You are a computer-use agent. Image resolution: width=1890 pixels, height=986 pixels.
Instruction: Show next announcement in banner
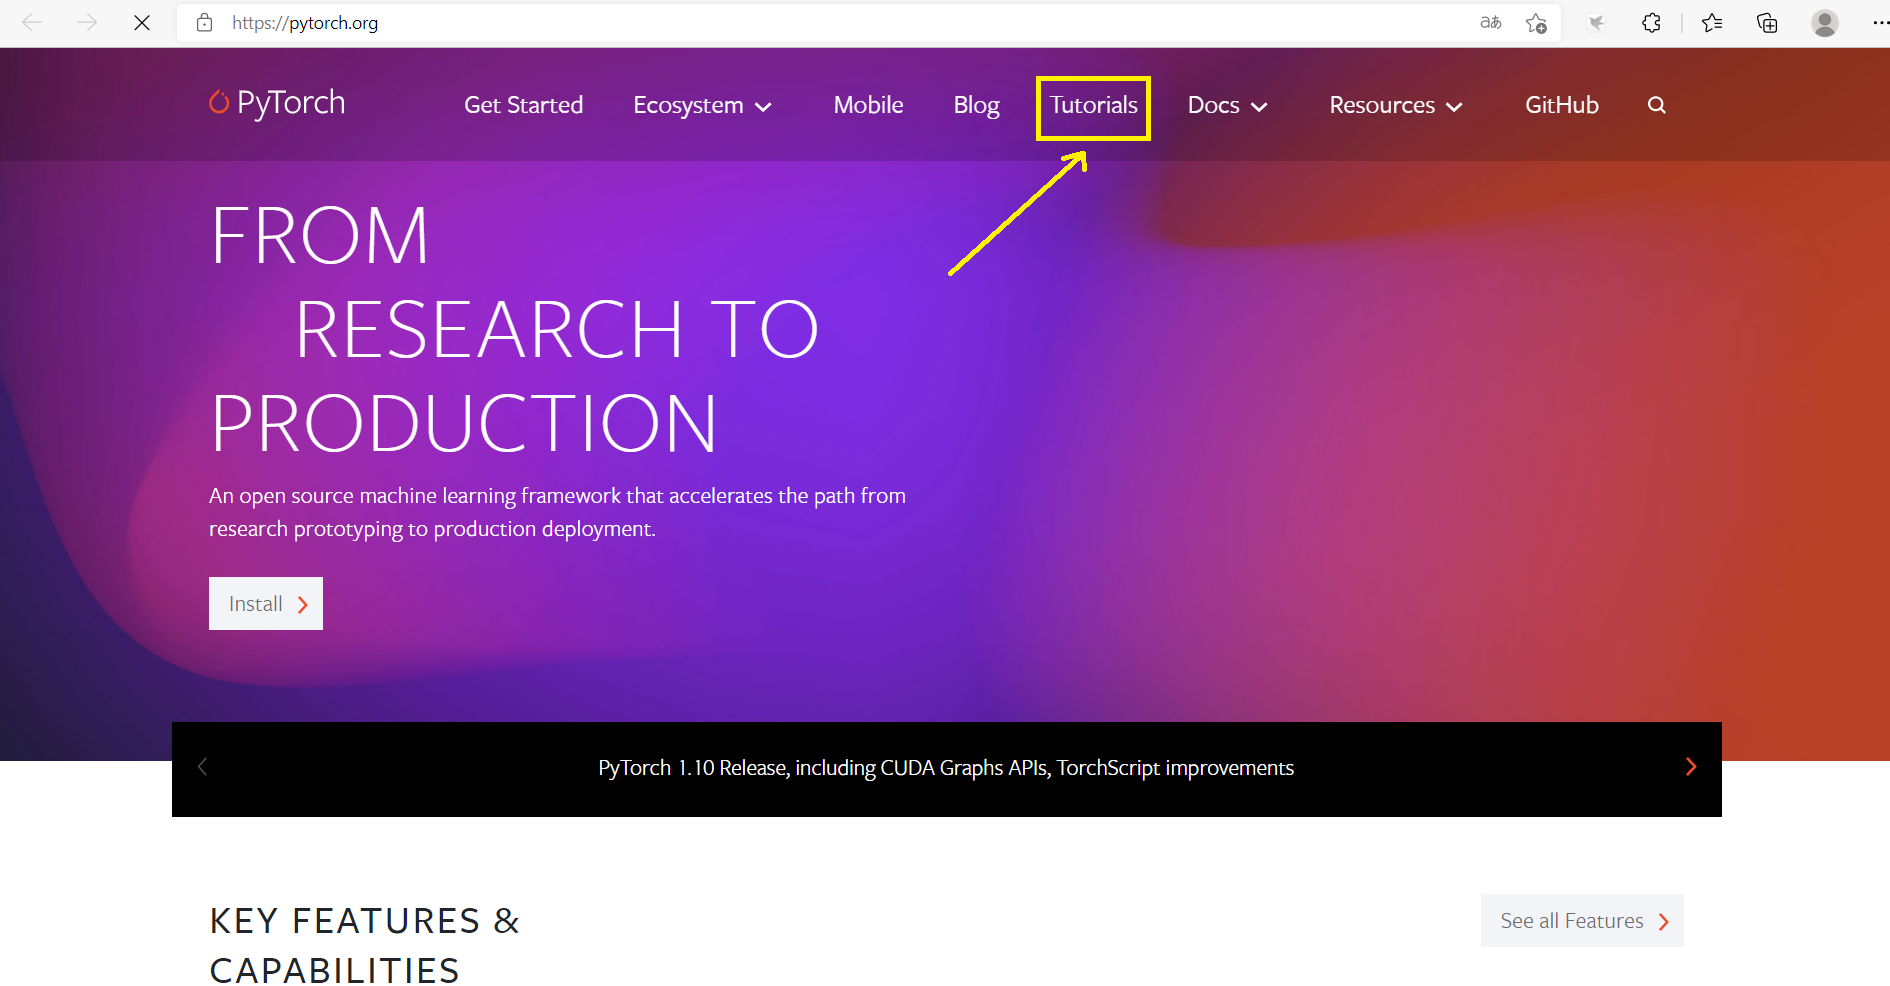1691,766
